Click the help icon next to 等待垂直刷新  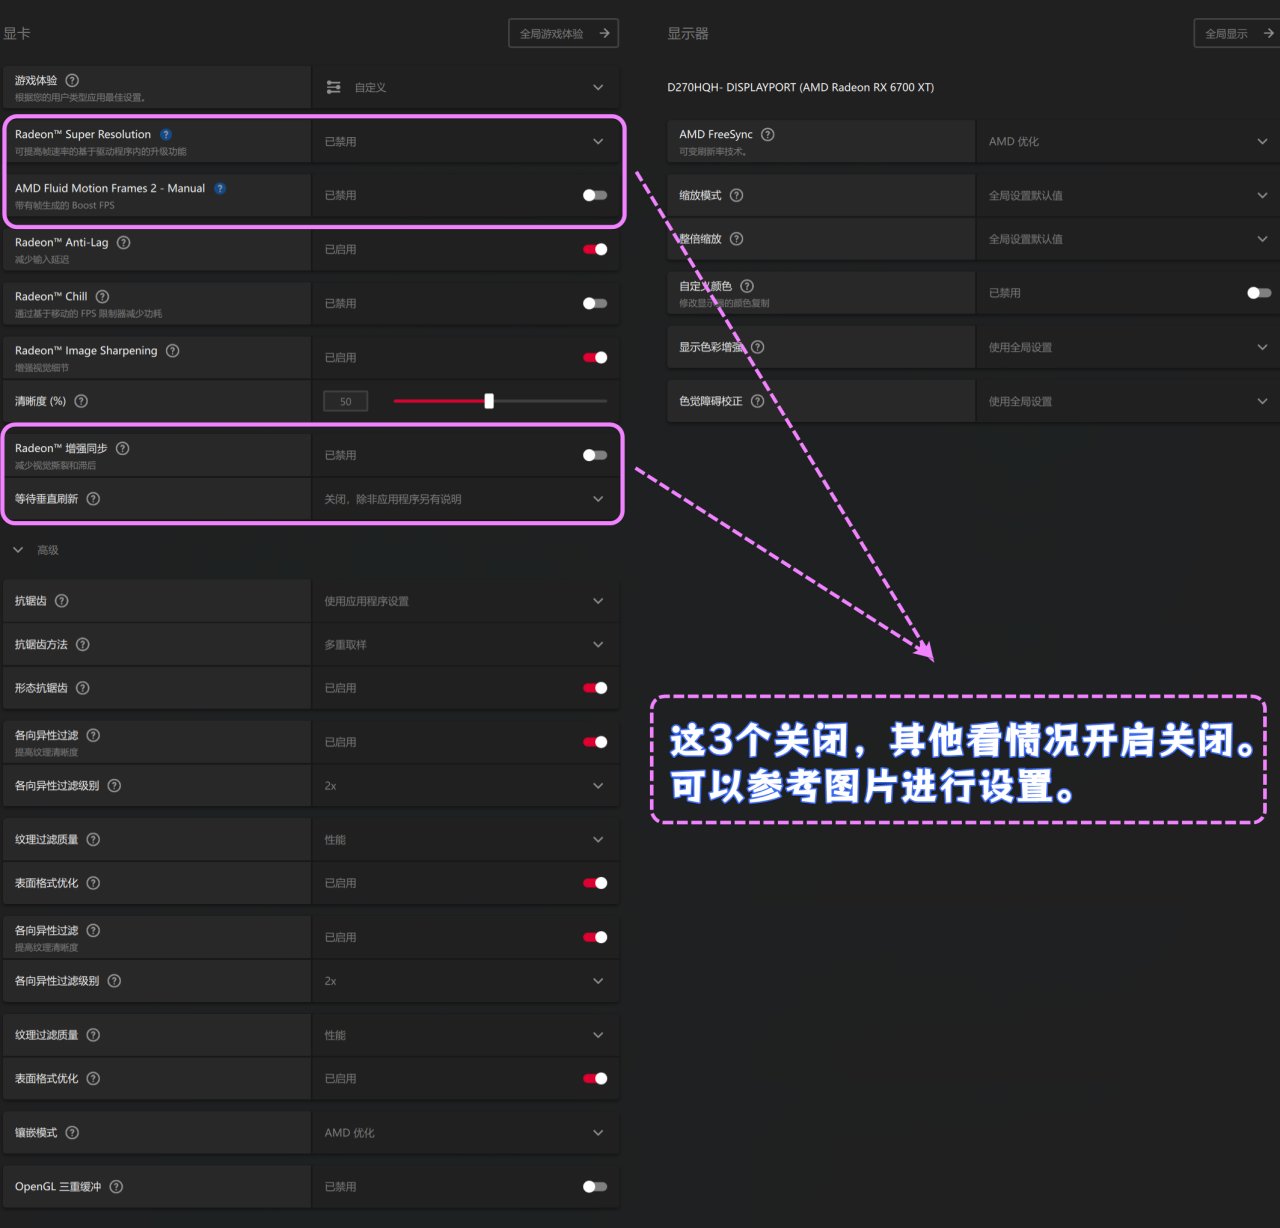point(93,499)
